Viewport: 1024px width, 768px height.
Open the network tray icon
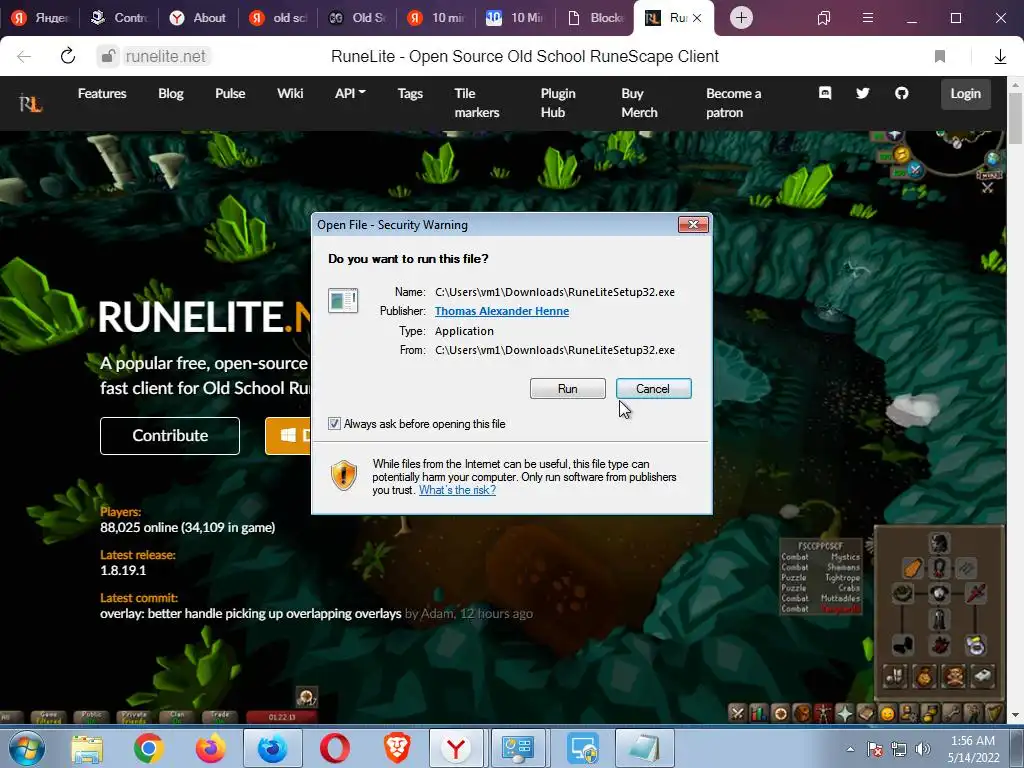899,749
